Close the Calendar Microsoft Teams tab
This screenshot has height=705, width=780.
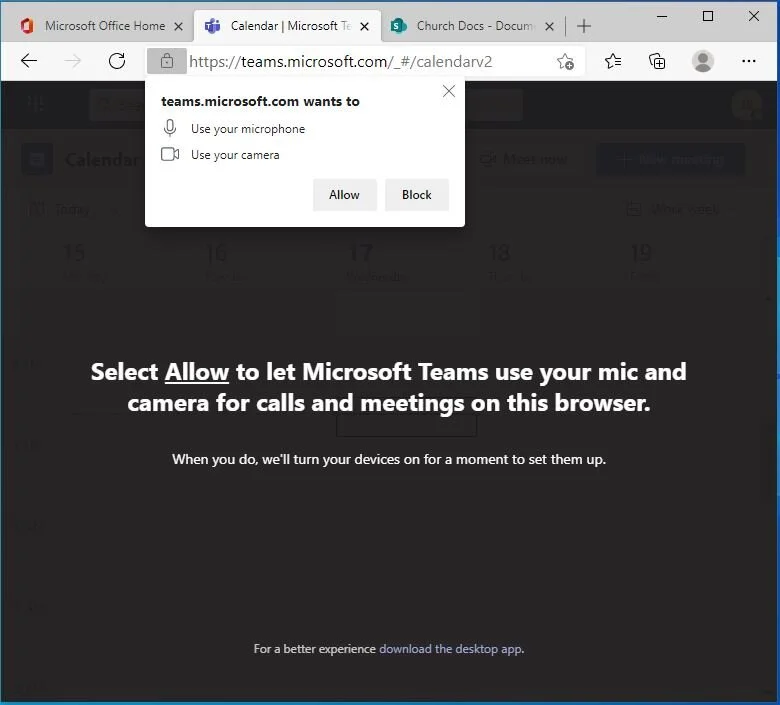click(x=365, y=26)
